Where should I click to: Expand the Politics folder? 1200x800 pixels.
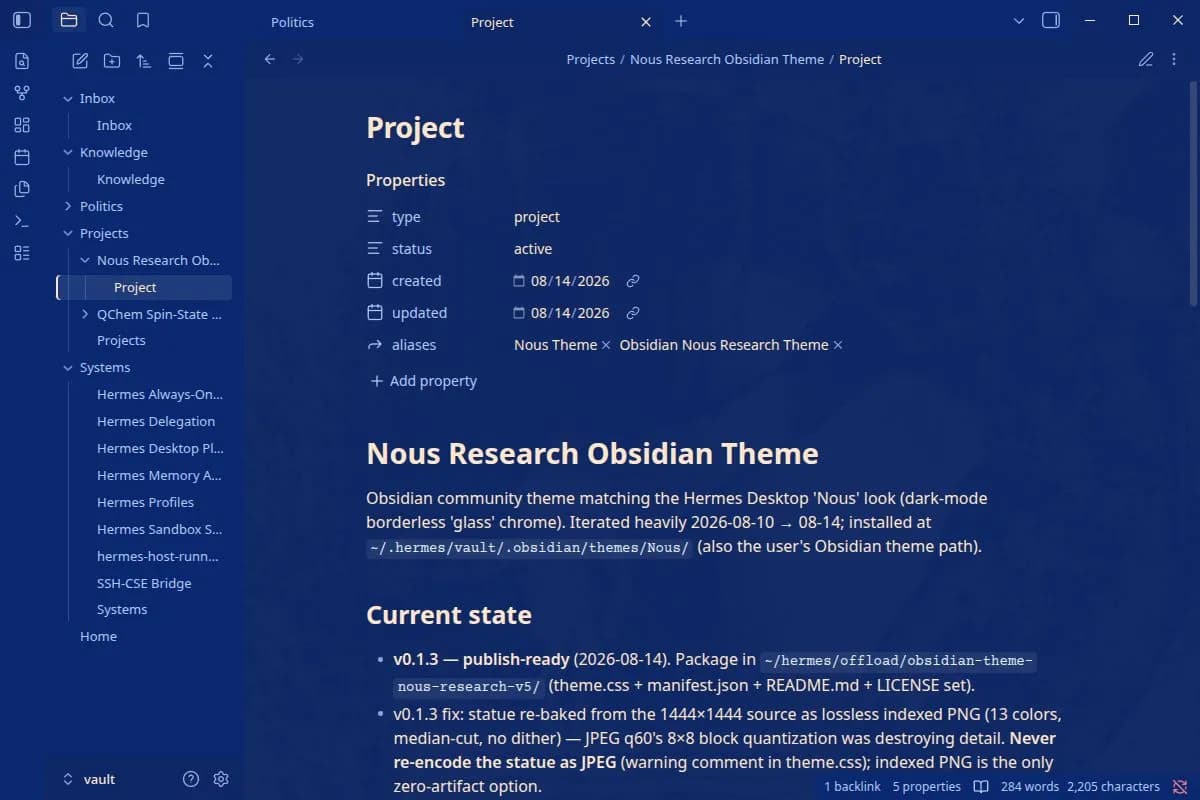click(x=68, y=206)
